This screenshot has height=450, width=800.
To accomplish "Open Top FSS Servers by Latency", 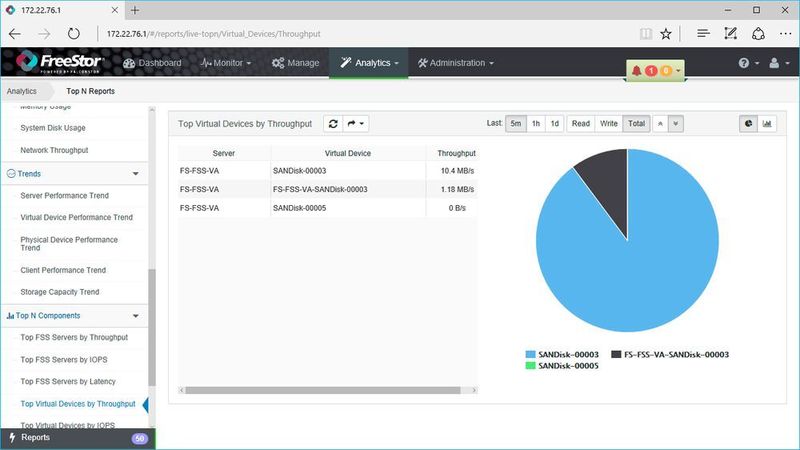I will [68, 381].
